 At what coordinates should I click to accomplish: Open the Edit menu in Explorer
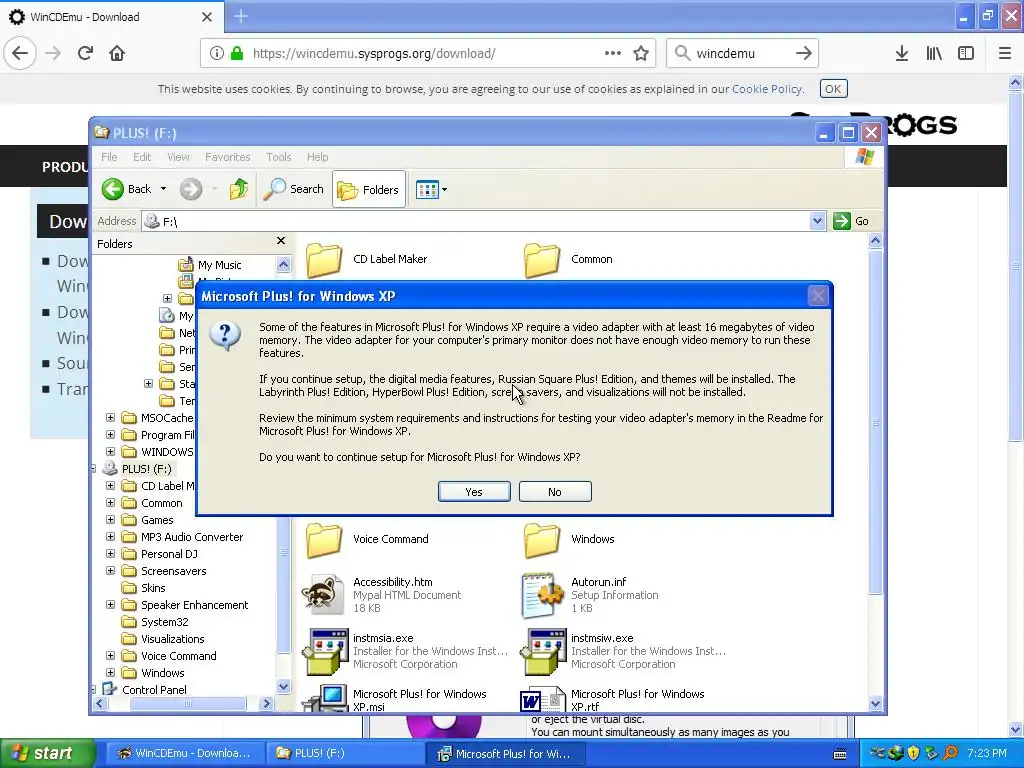[142, 157]
